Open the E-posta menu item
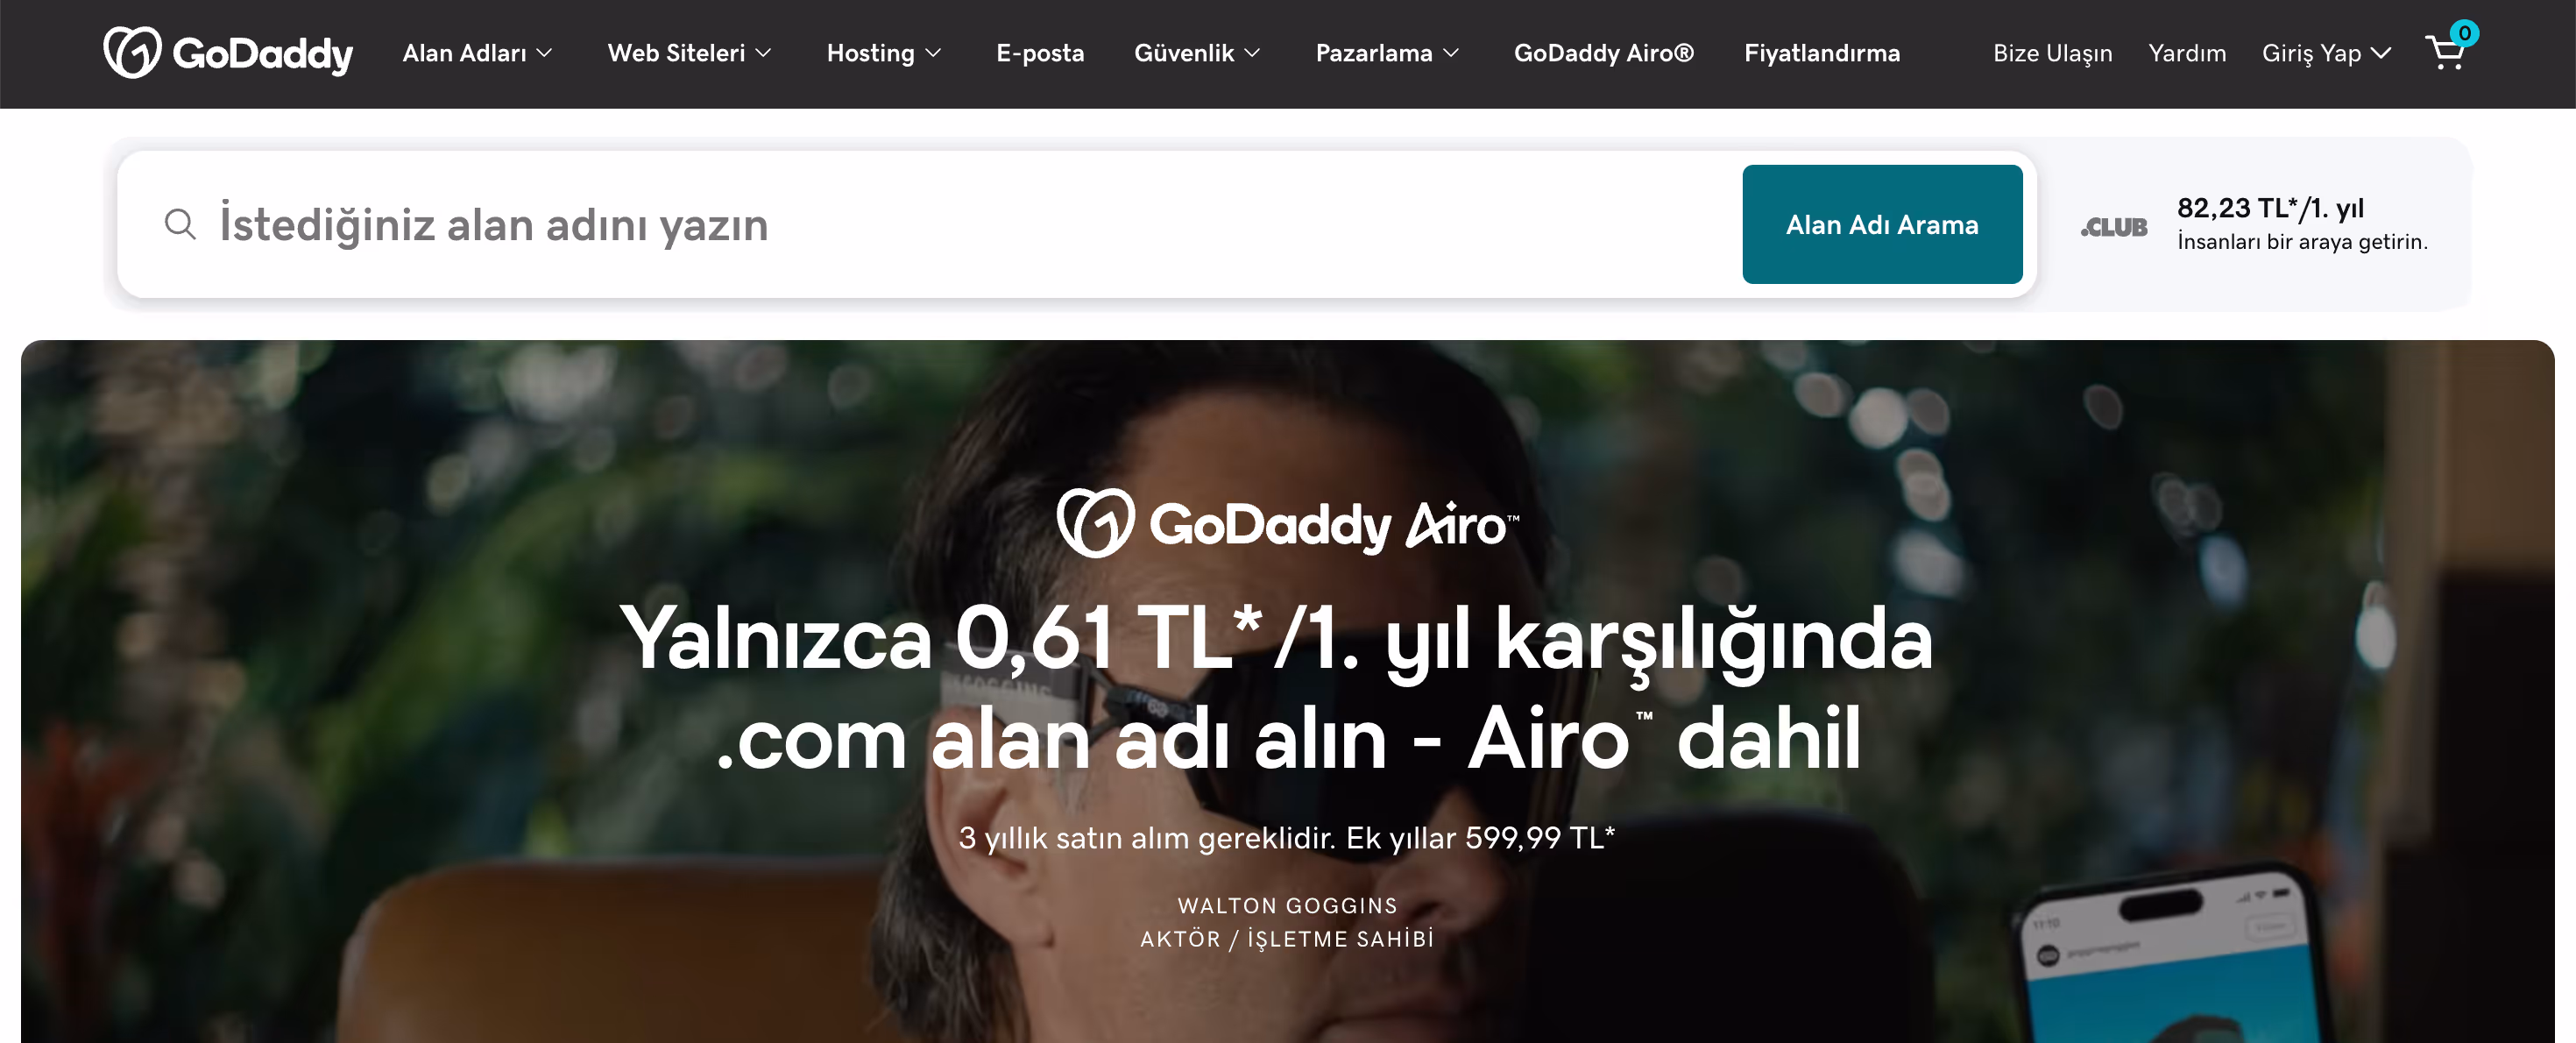 coord(1040,53)
